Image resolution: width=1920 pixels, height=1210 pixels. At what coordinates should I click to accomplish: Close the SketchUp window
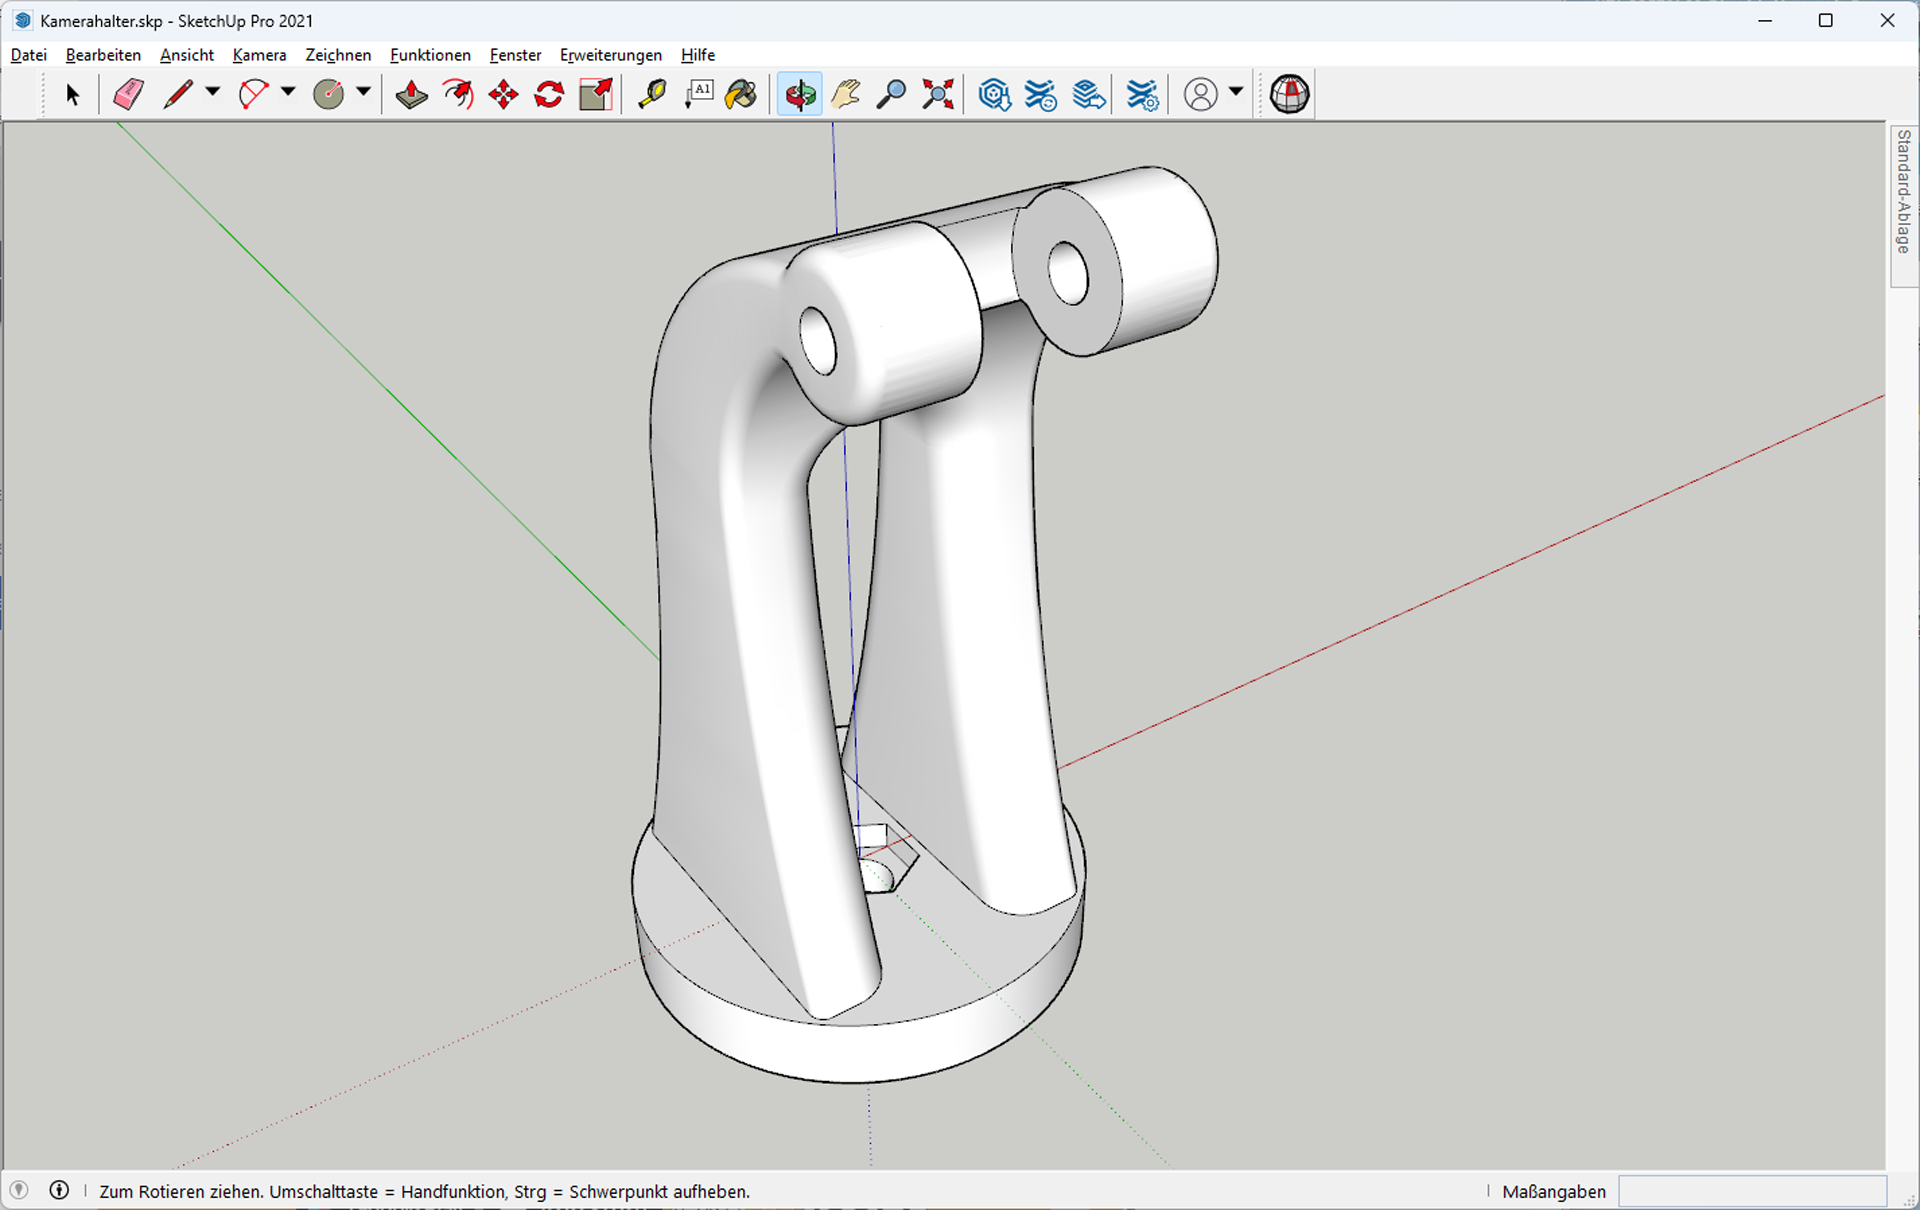coord(1887,20)
